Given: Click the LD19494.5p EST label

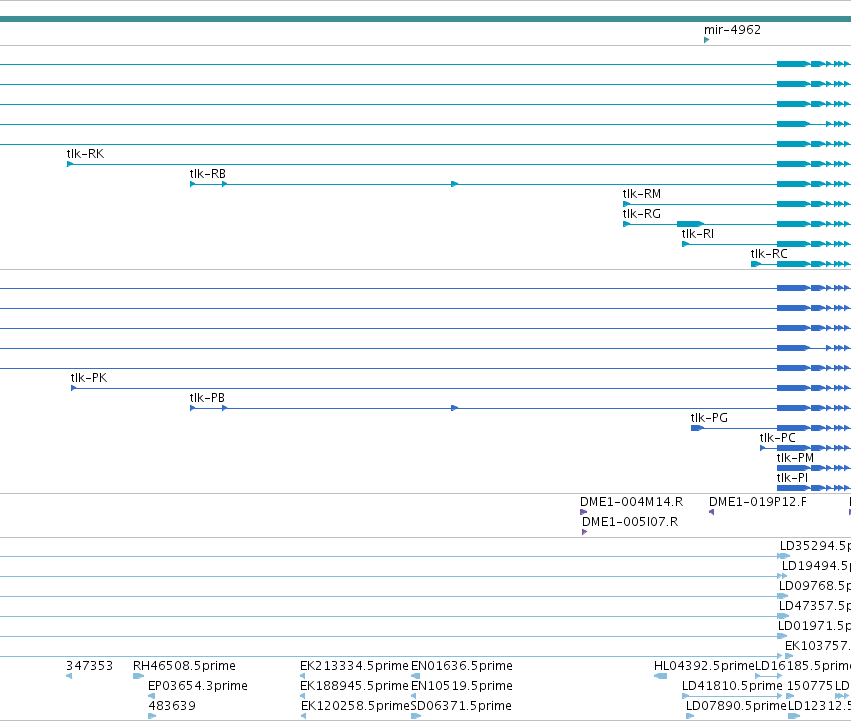Looking at the screenshot, I should (x=816, y=566).
